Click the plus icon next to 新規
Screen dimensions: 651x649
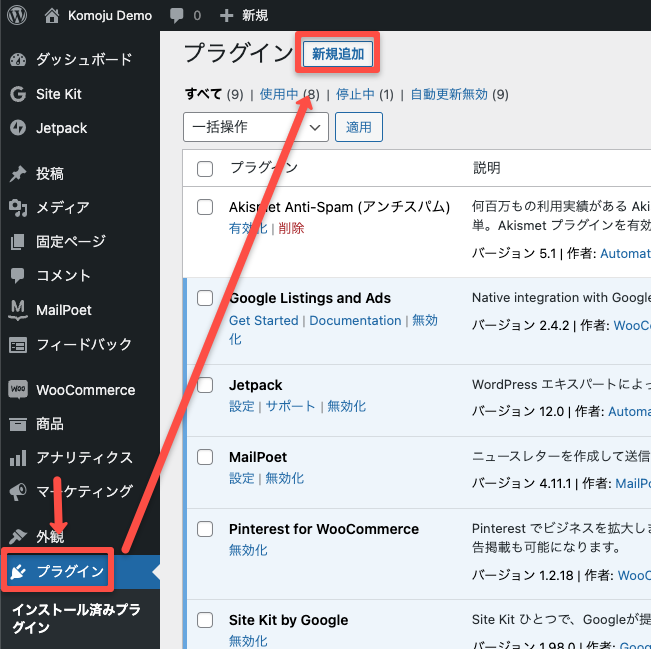click(226, 16)
